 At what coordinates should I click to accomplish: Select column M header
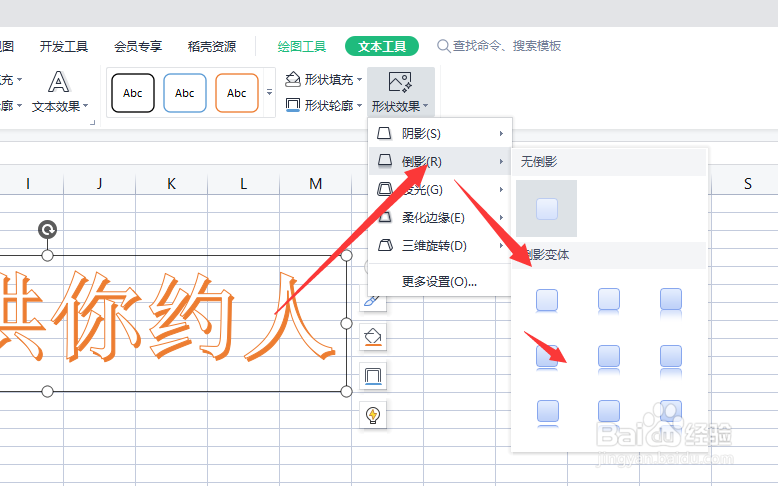click(x=315, y=184)
